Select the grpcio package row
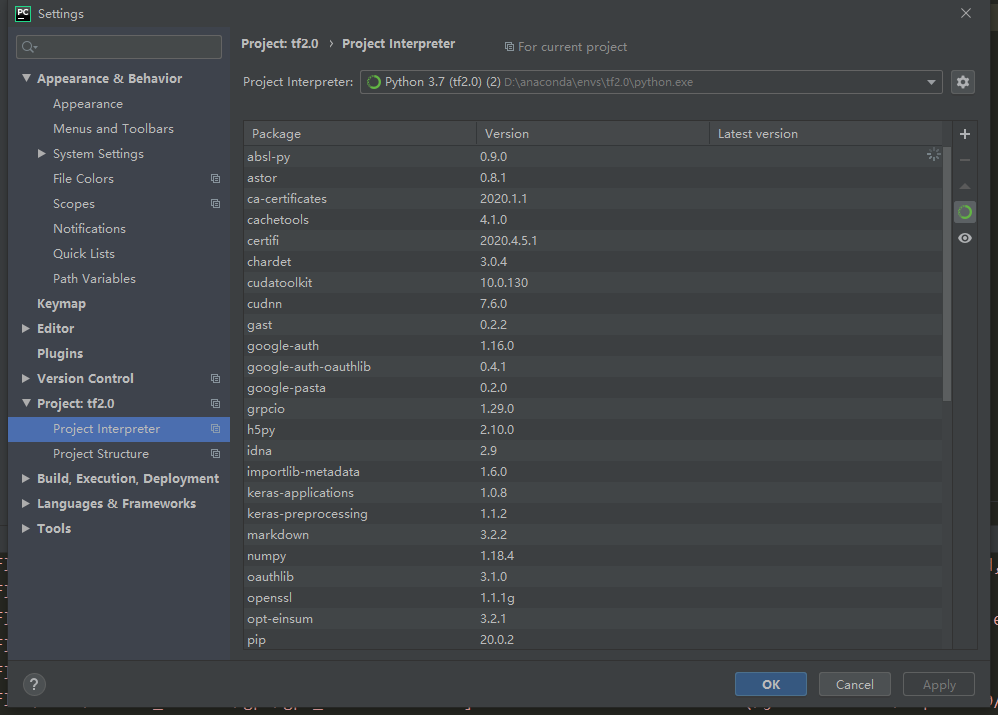This screenshot has height=715, width=998. [x=593, y=409]
